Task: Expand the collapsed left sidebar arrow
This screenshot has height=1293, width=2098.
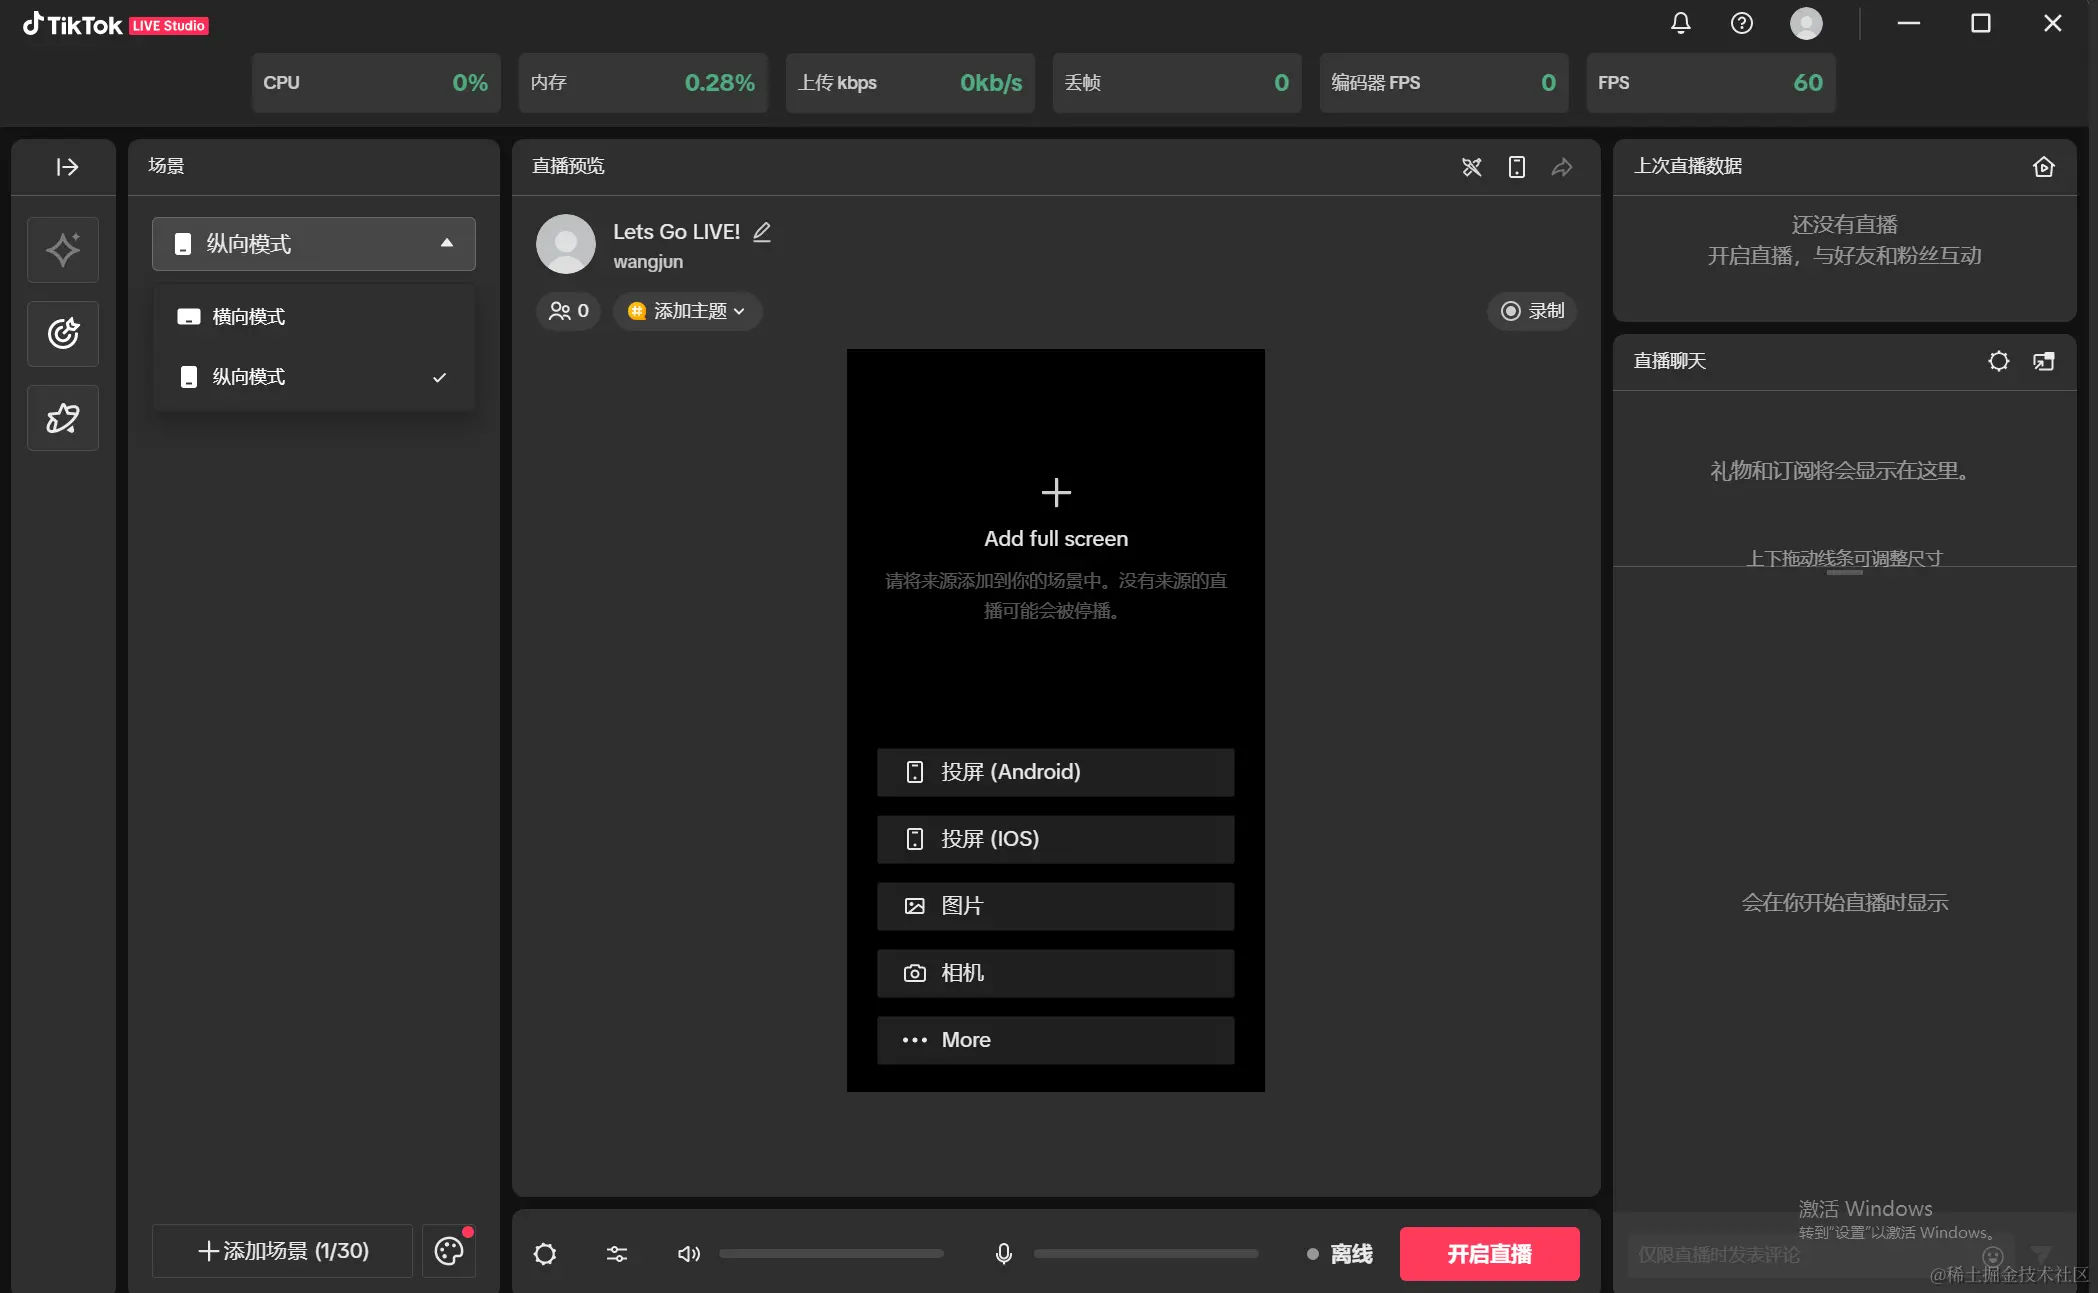Action: (x=66, y=167)
